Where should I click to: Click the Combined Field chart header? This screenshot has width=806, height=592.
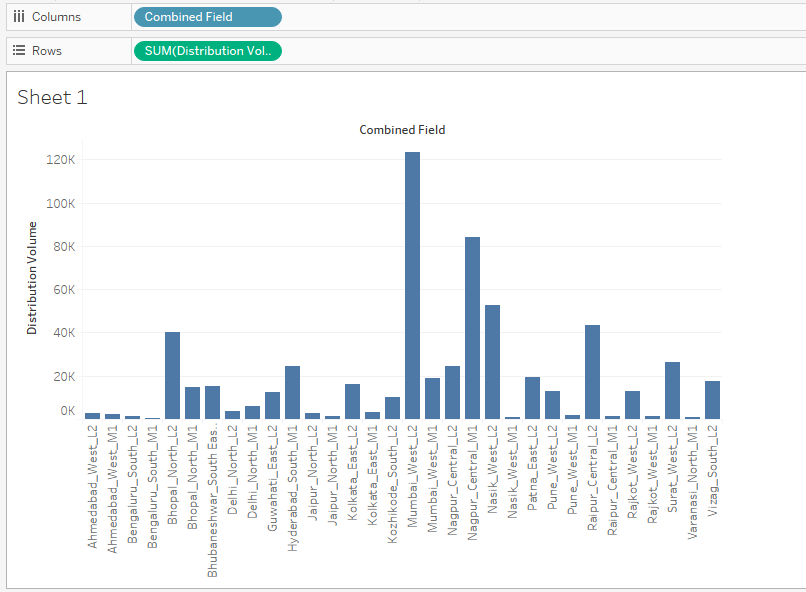(402, 130)
